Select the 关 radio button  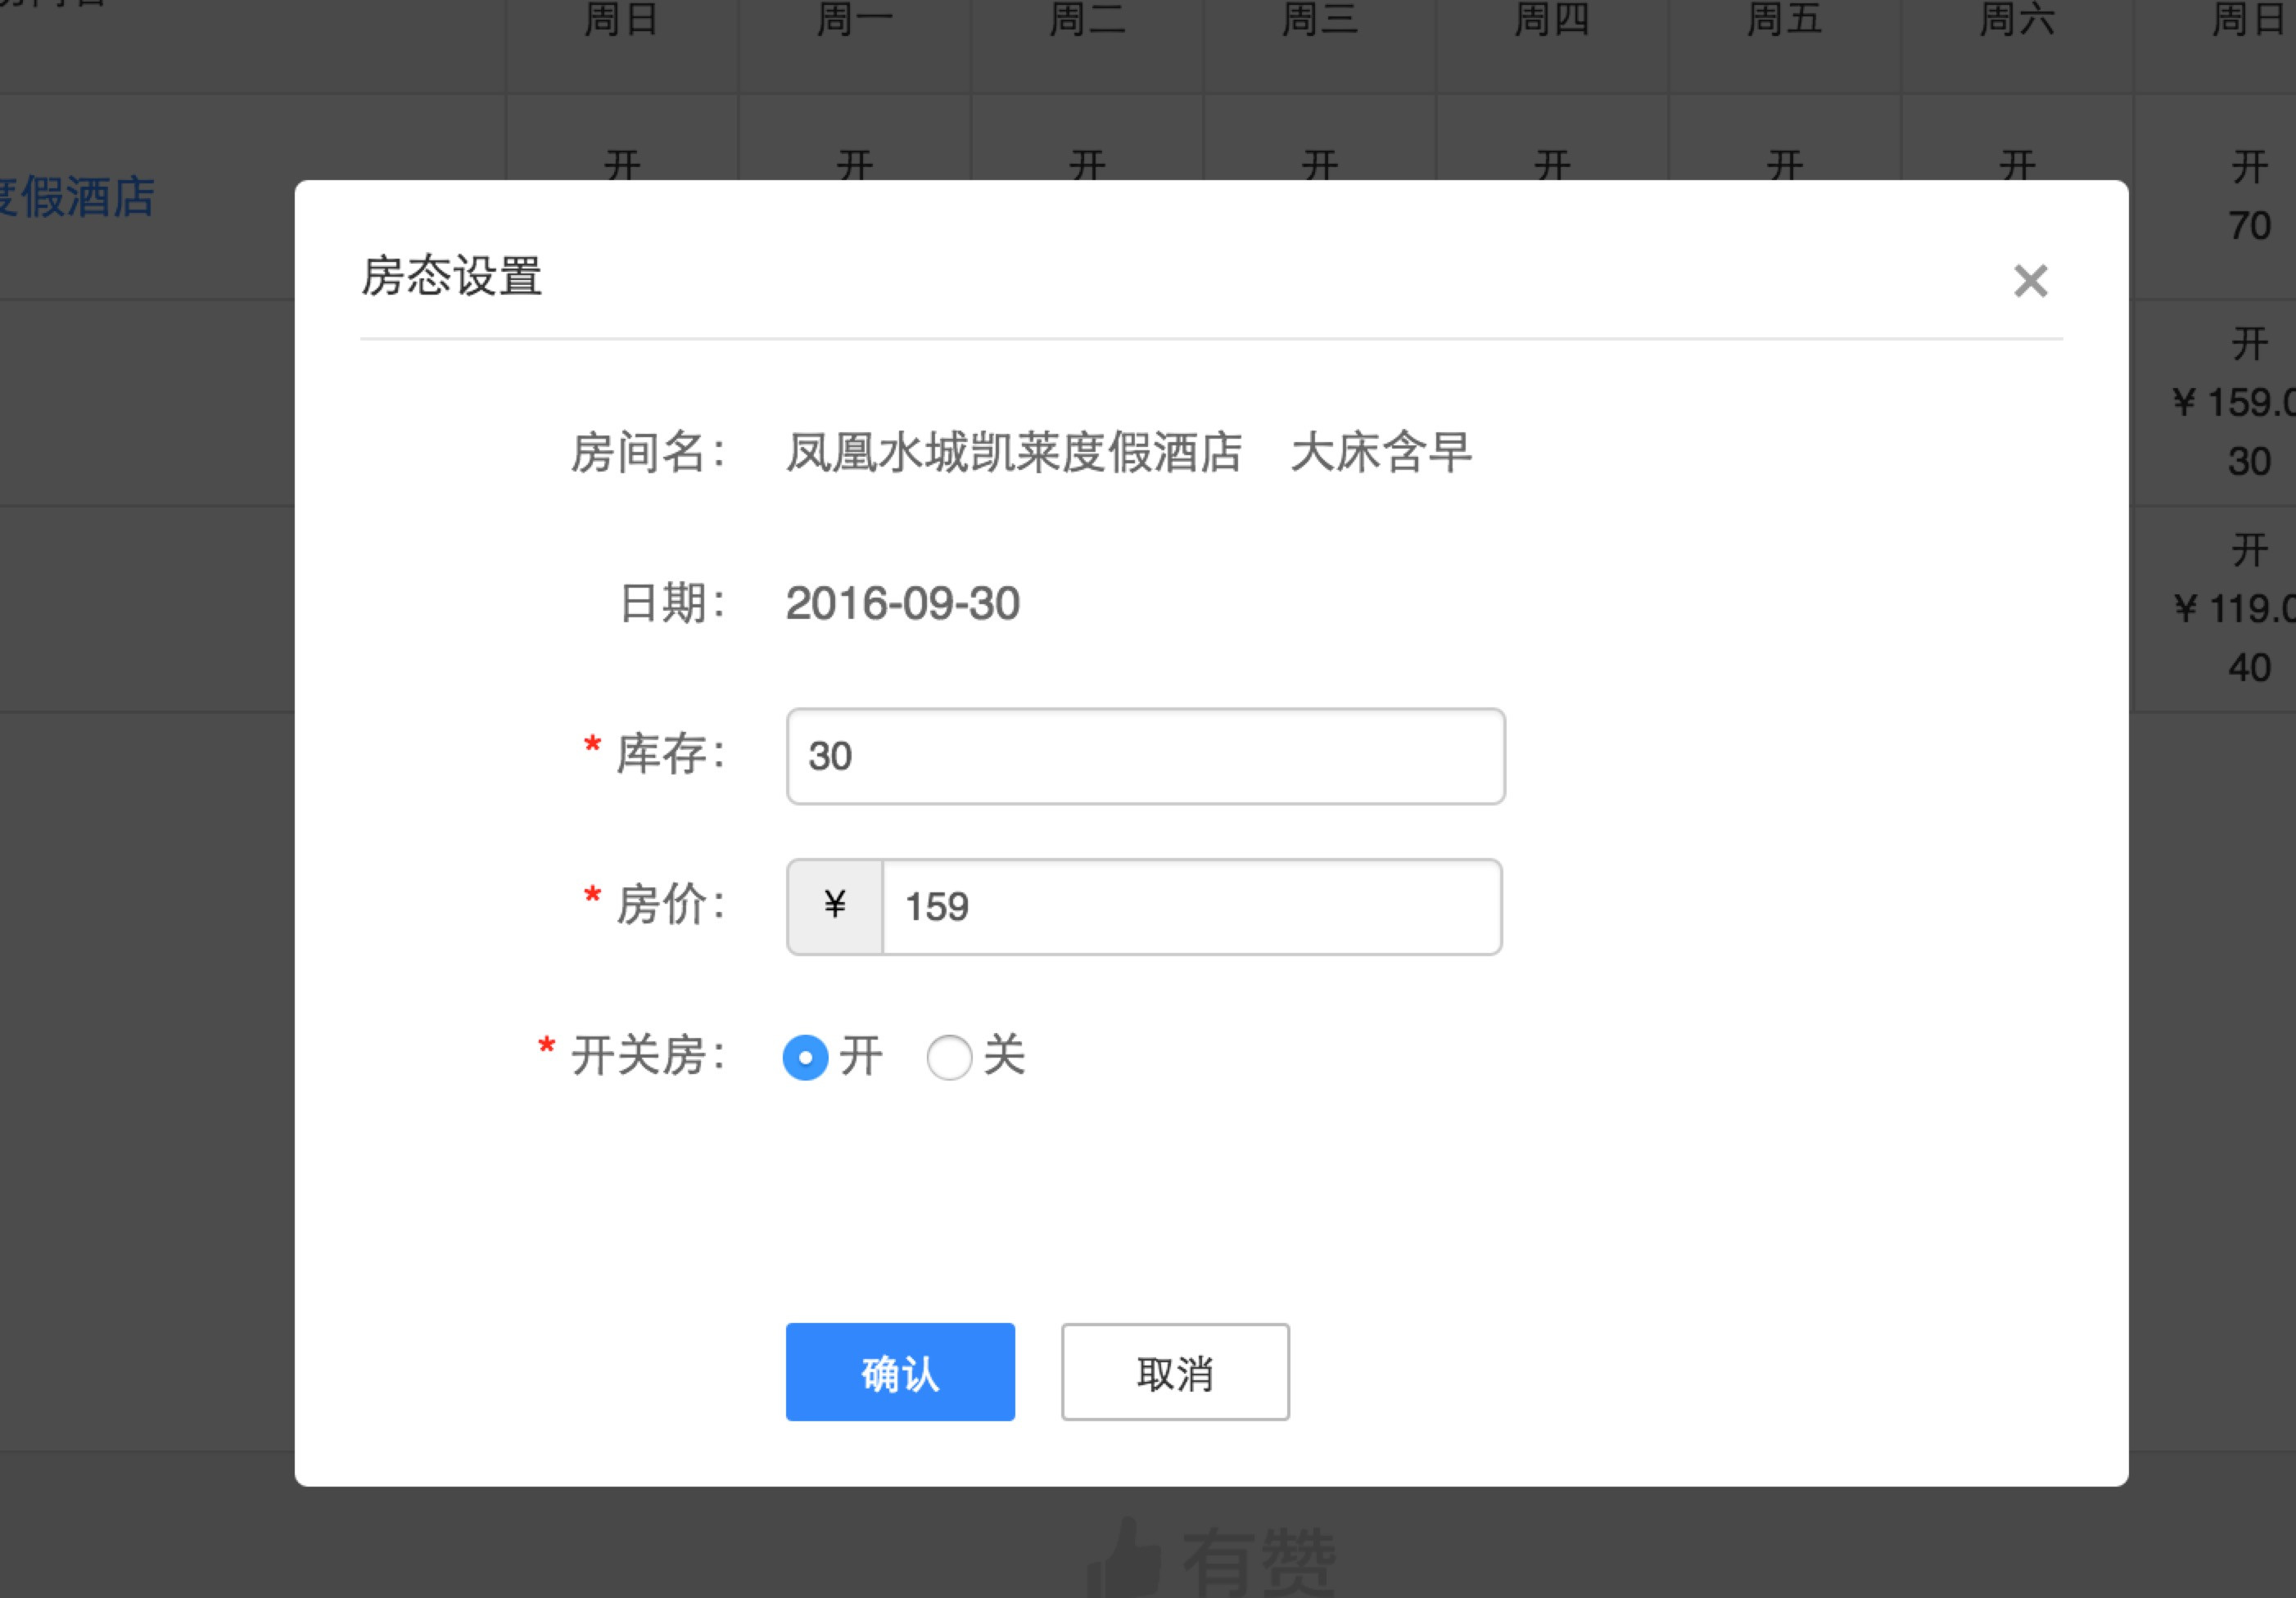click(x=949, y=1057)
